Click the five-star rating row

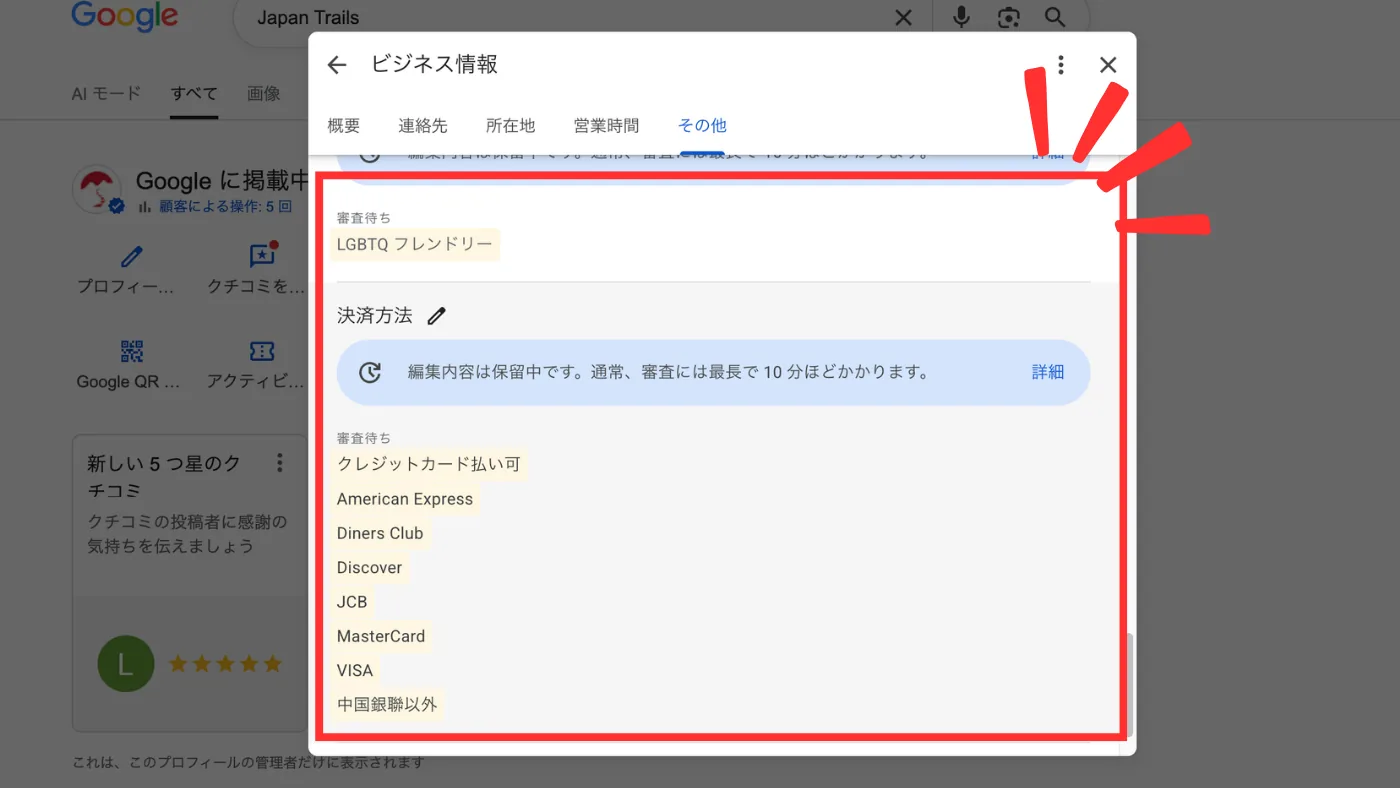(225, 664)
